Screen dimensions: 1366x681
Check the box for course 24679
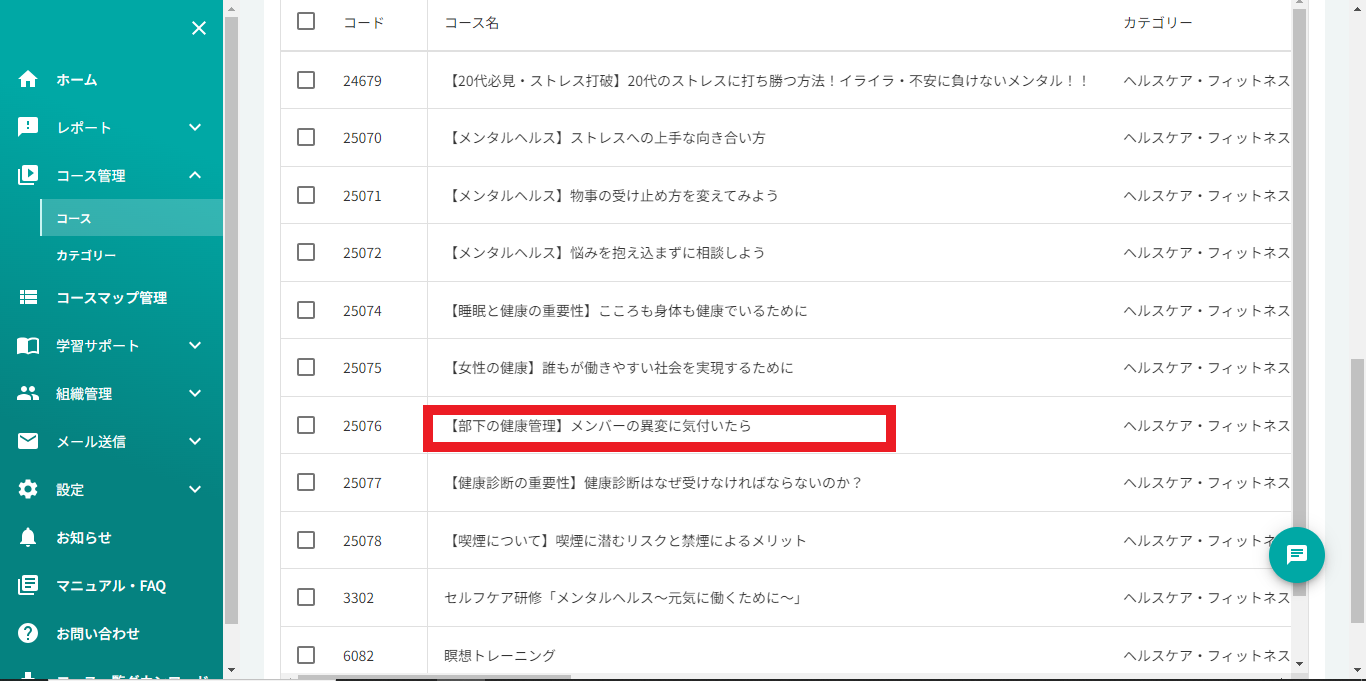pyautogui.click(x=306, y=80)
